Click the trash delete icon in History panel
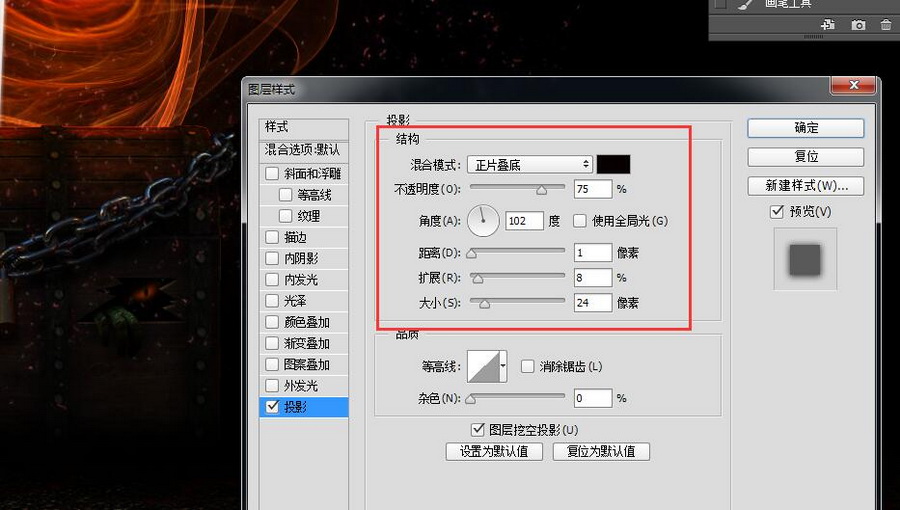 [886, 25]
